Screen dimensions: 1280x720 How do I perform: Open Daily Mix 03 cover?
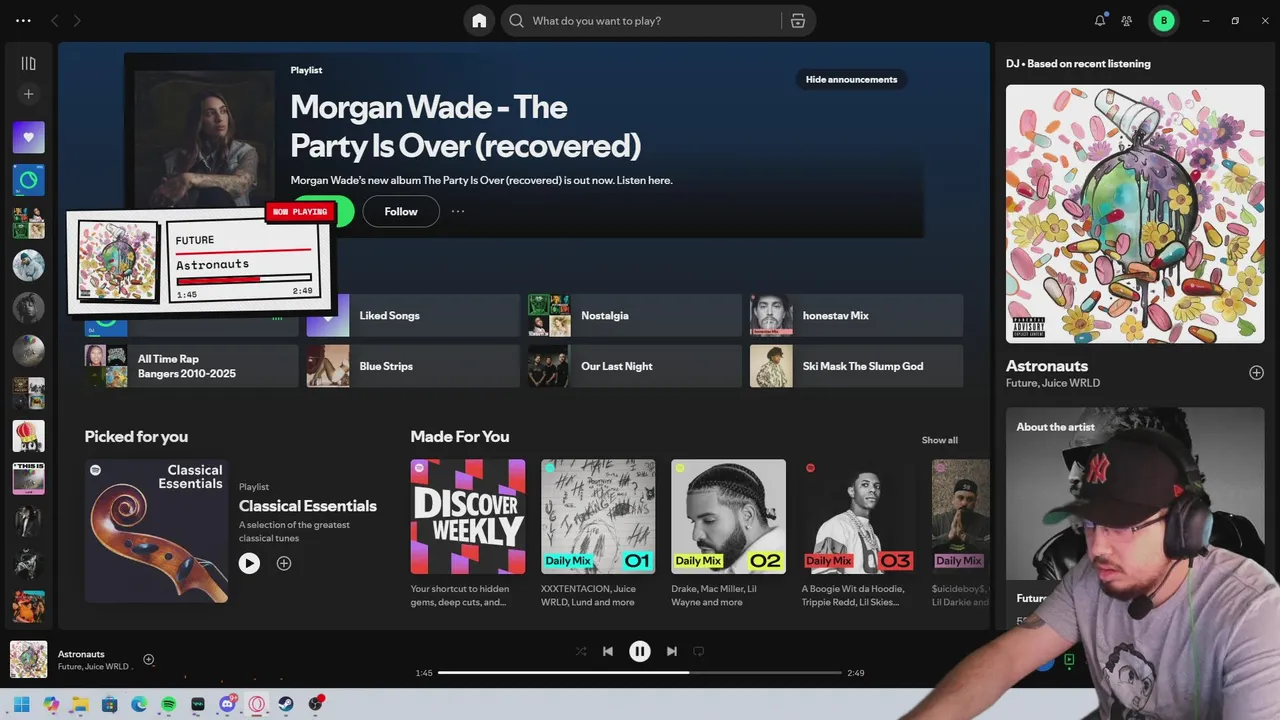pos(859,517)
